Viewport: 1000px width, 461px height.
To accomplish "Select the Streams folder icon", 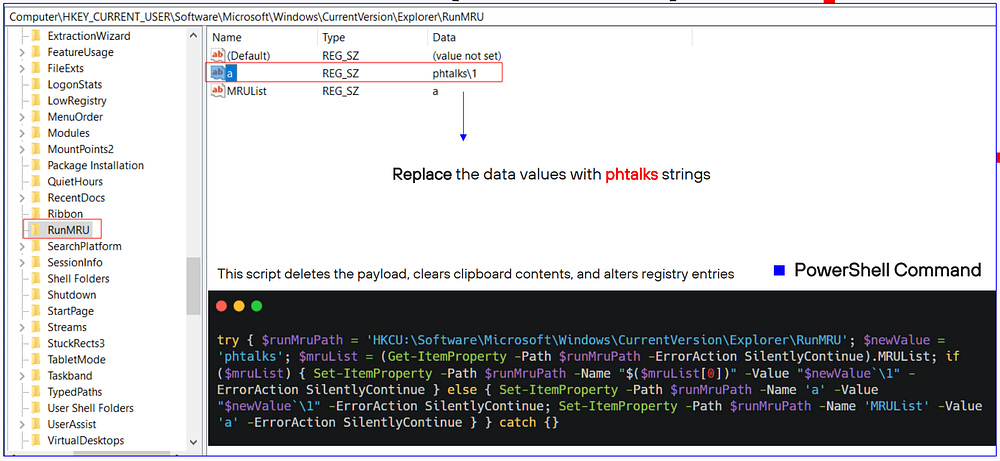I will click(x=36, y=327).
